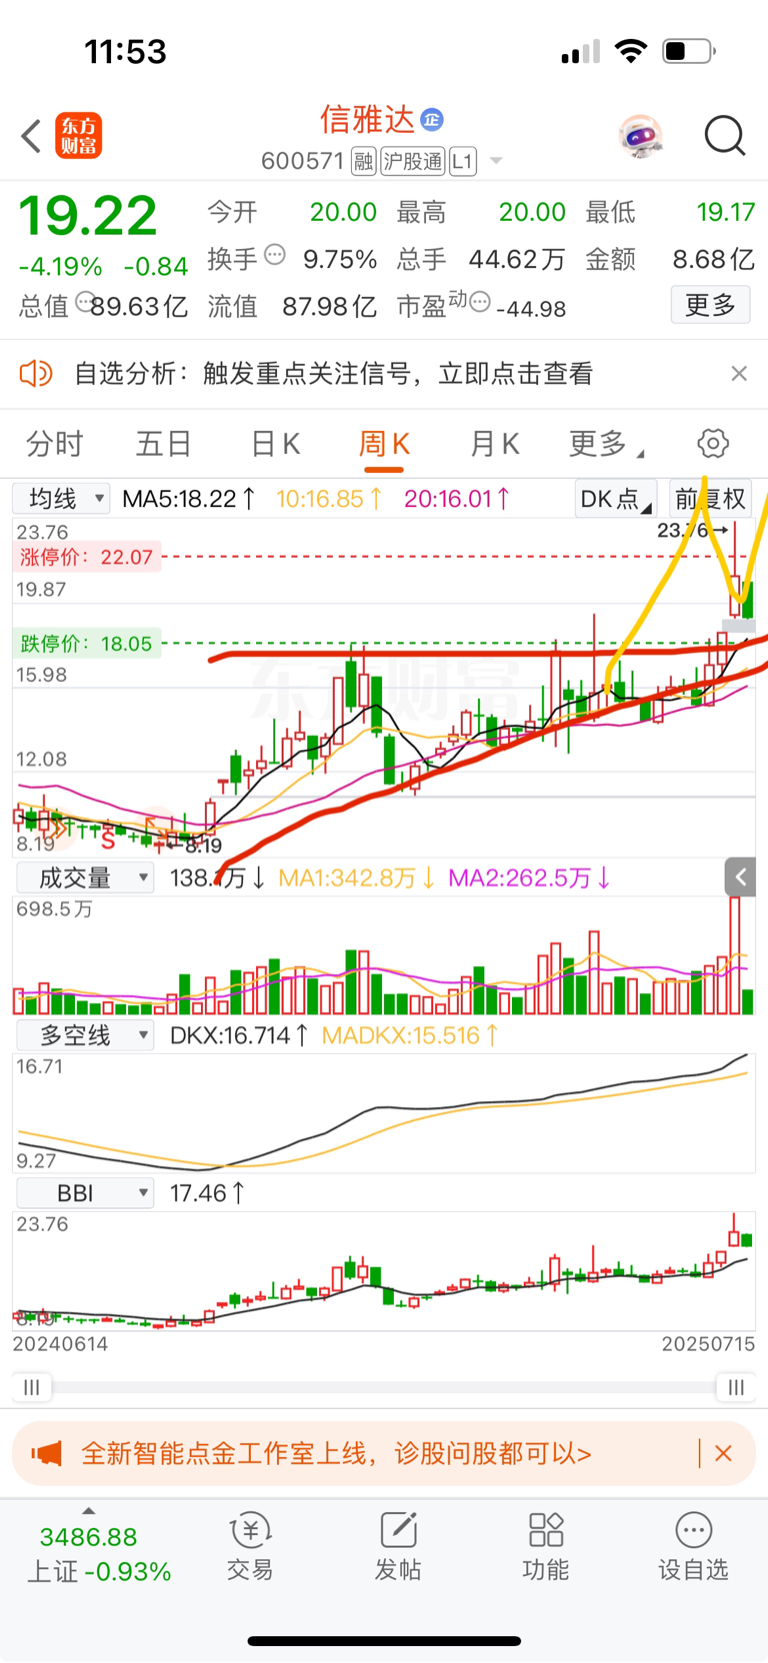Tap the 20:16.01 moving average value
Viewport: 768px width, 1663px height.
pos(457,498)
